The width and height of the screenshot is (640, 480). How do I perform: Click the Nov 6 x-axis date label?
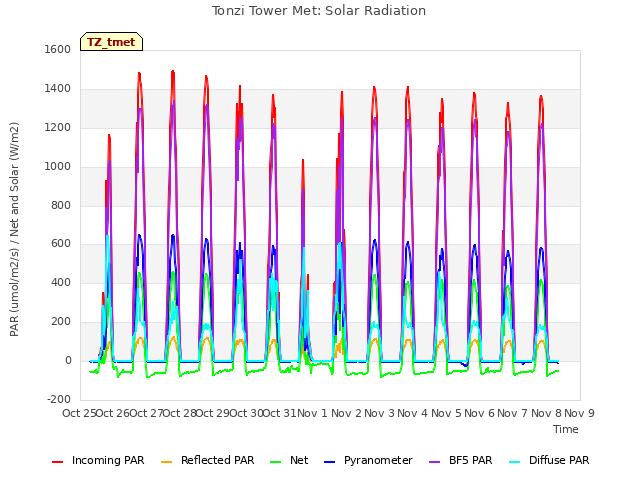click(x=479, y=413)
